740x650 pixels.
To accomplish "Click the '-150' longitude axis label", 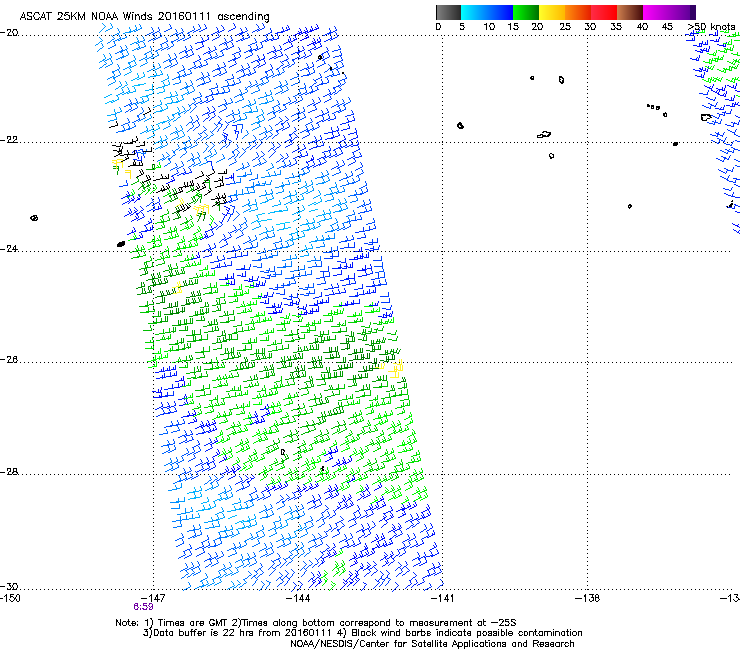I will [10, 598].
